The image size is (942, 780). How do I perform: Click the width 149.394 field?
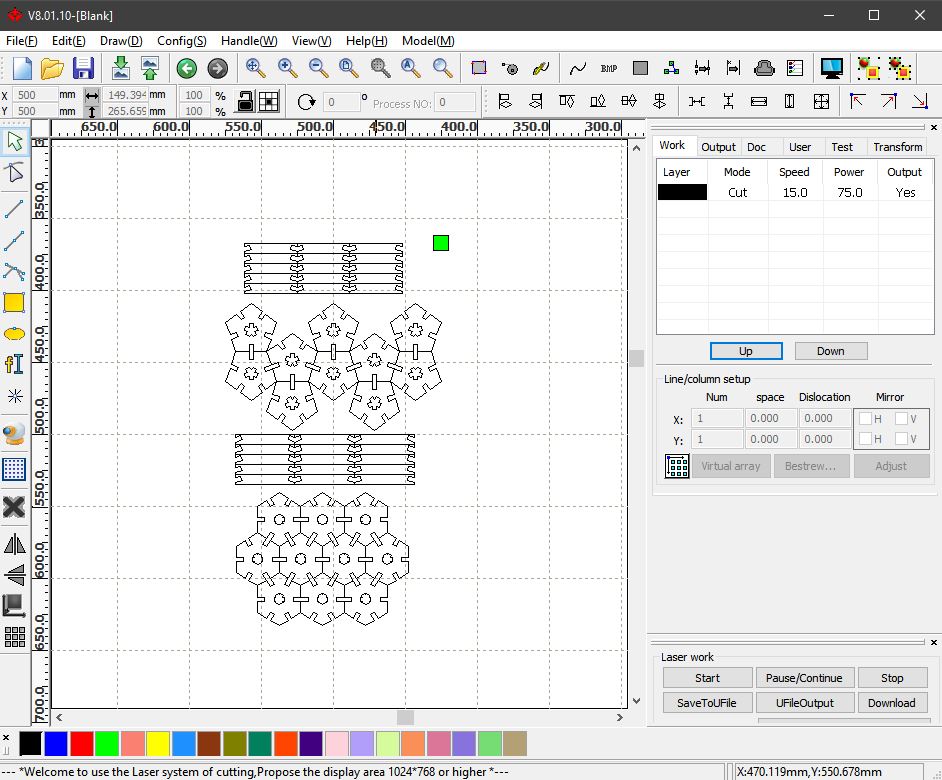[125, 95]
